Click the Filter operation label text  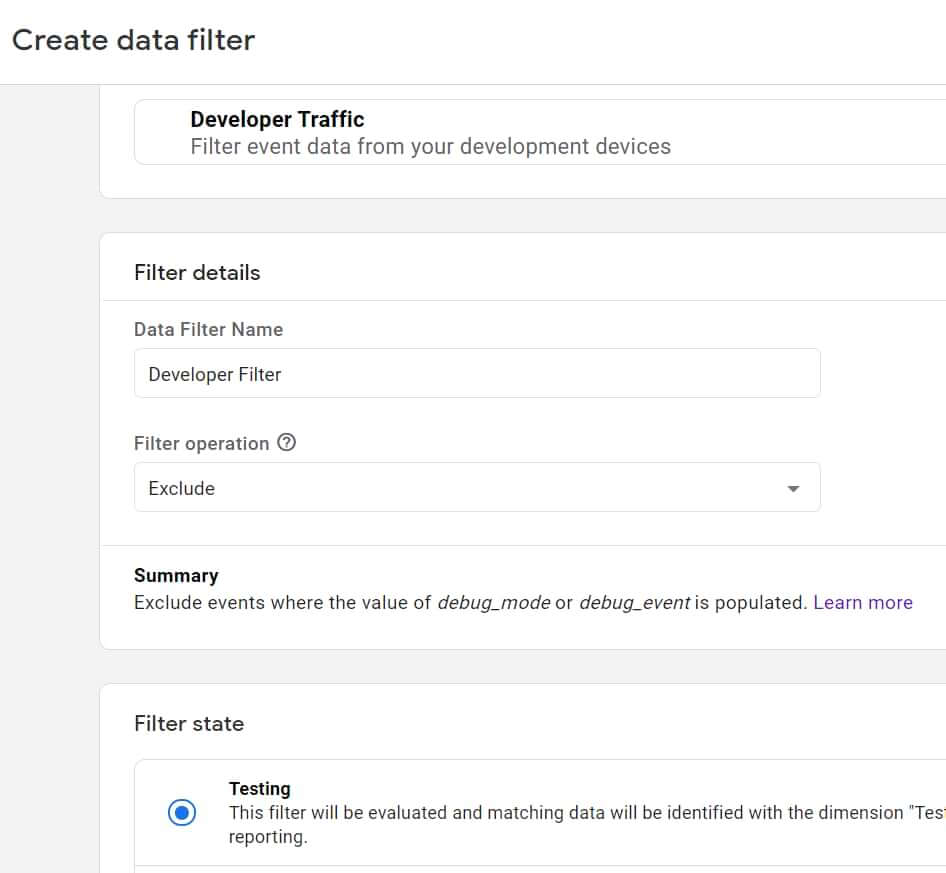click(x=201, y=443)
